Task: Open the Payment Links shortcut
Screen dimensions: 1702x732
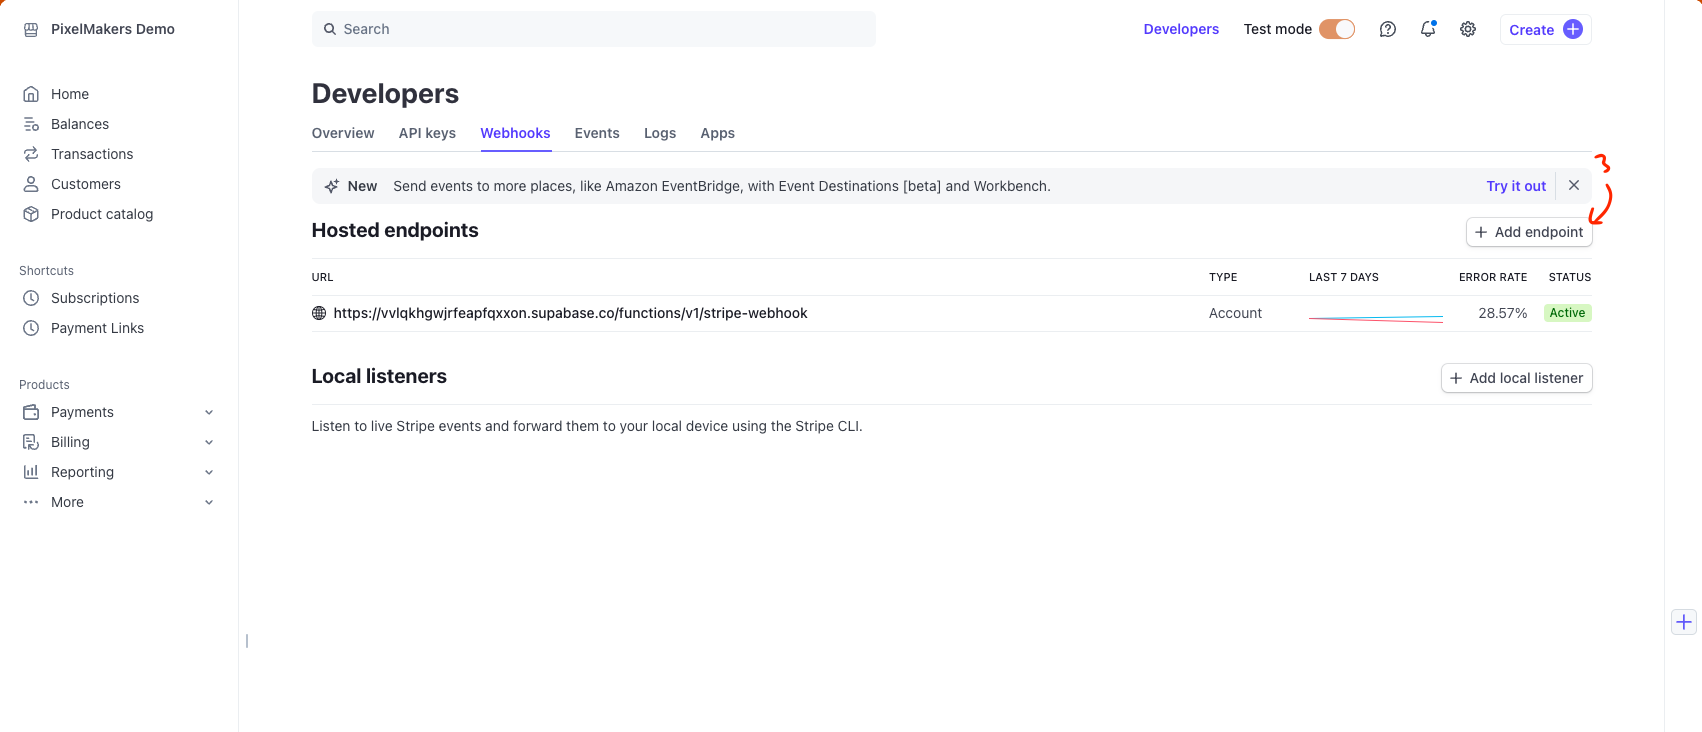Action: coord(97,328)
